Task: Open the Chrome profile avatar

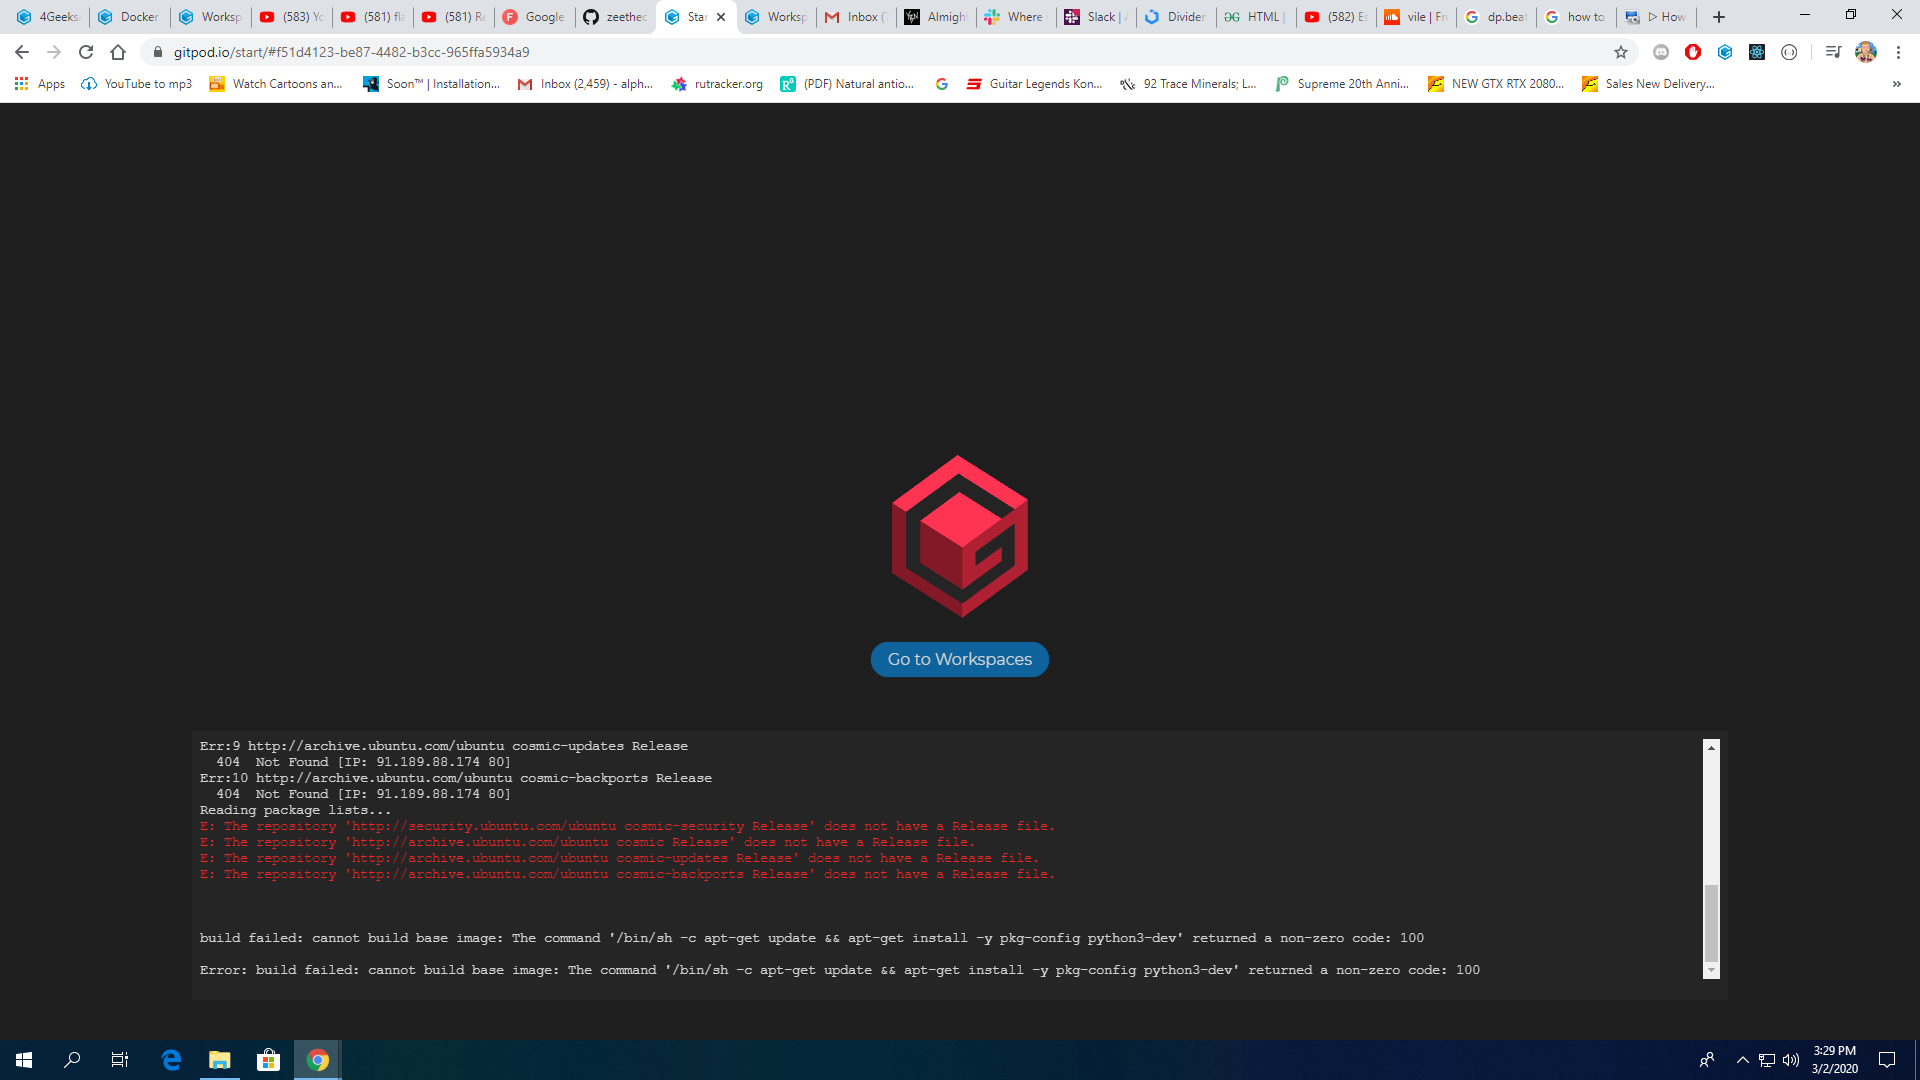Action: click(1866, 52)
